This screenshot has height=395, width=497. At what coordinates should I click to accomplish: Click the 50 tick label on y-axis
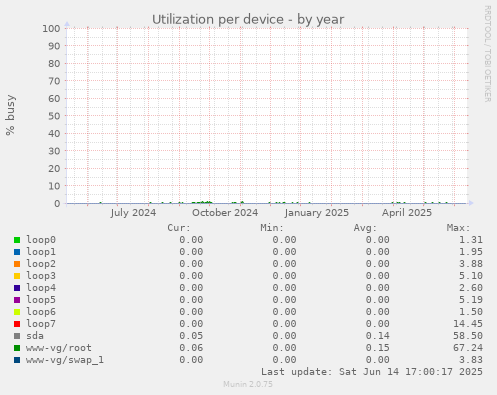[54, 116]
